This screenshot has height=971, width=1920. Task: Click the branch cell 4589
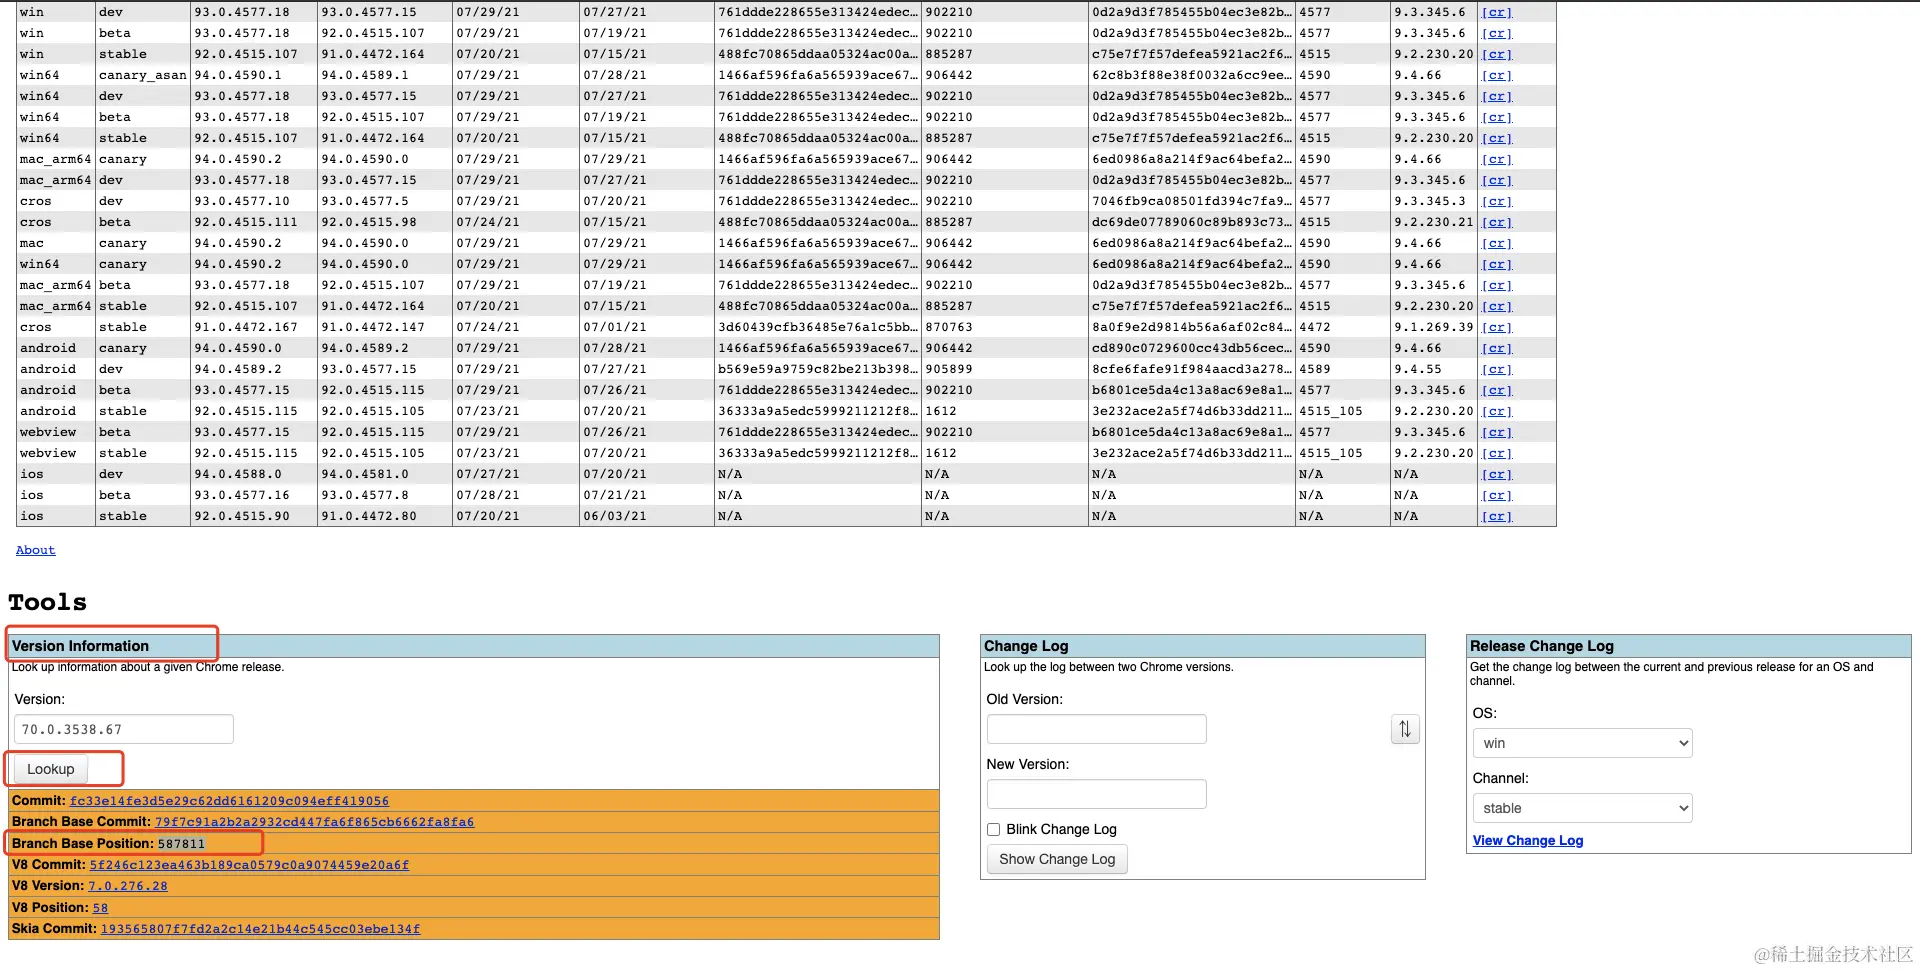pyautogui.click(x=1342, y=369)
